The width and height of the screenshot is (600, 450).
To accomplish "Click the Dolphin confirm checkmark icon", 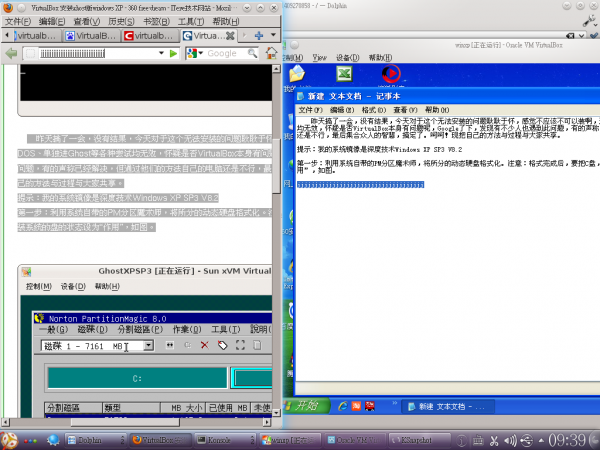I will click(594, 36).
